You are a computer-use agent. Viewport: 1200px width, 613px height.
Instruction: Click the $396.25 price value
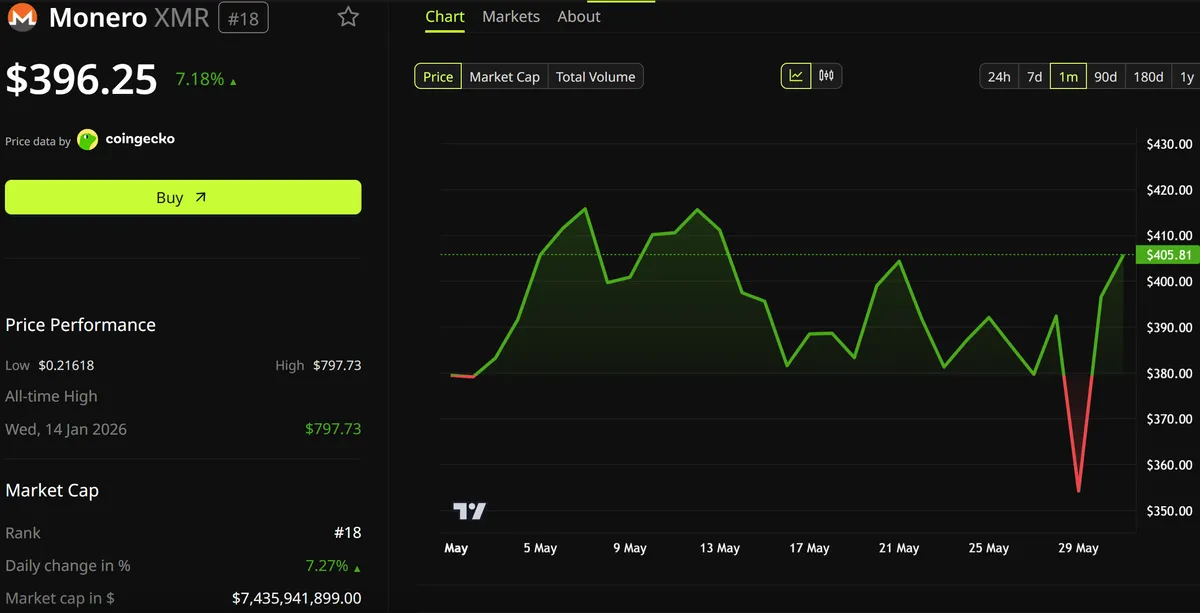[82, 79]
